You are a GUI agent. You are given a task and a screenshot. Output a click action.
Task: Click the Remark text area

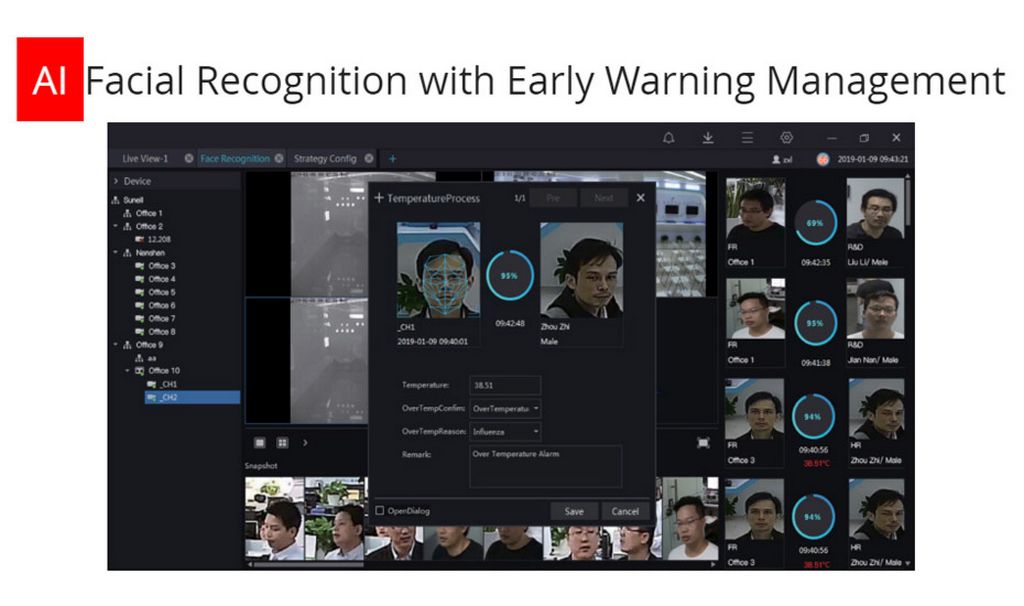click(x=545, y=466)
